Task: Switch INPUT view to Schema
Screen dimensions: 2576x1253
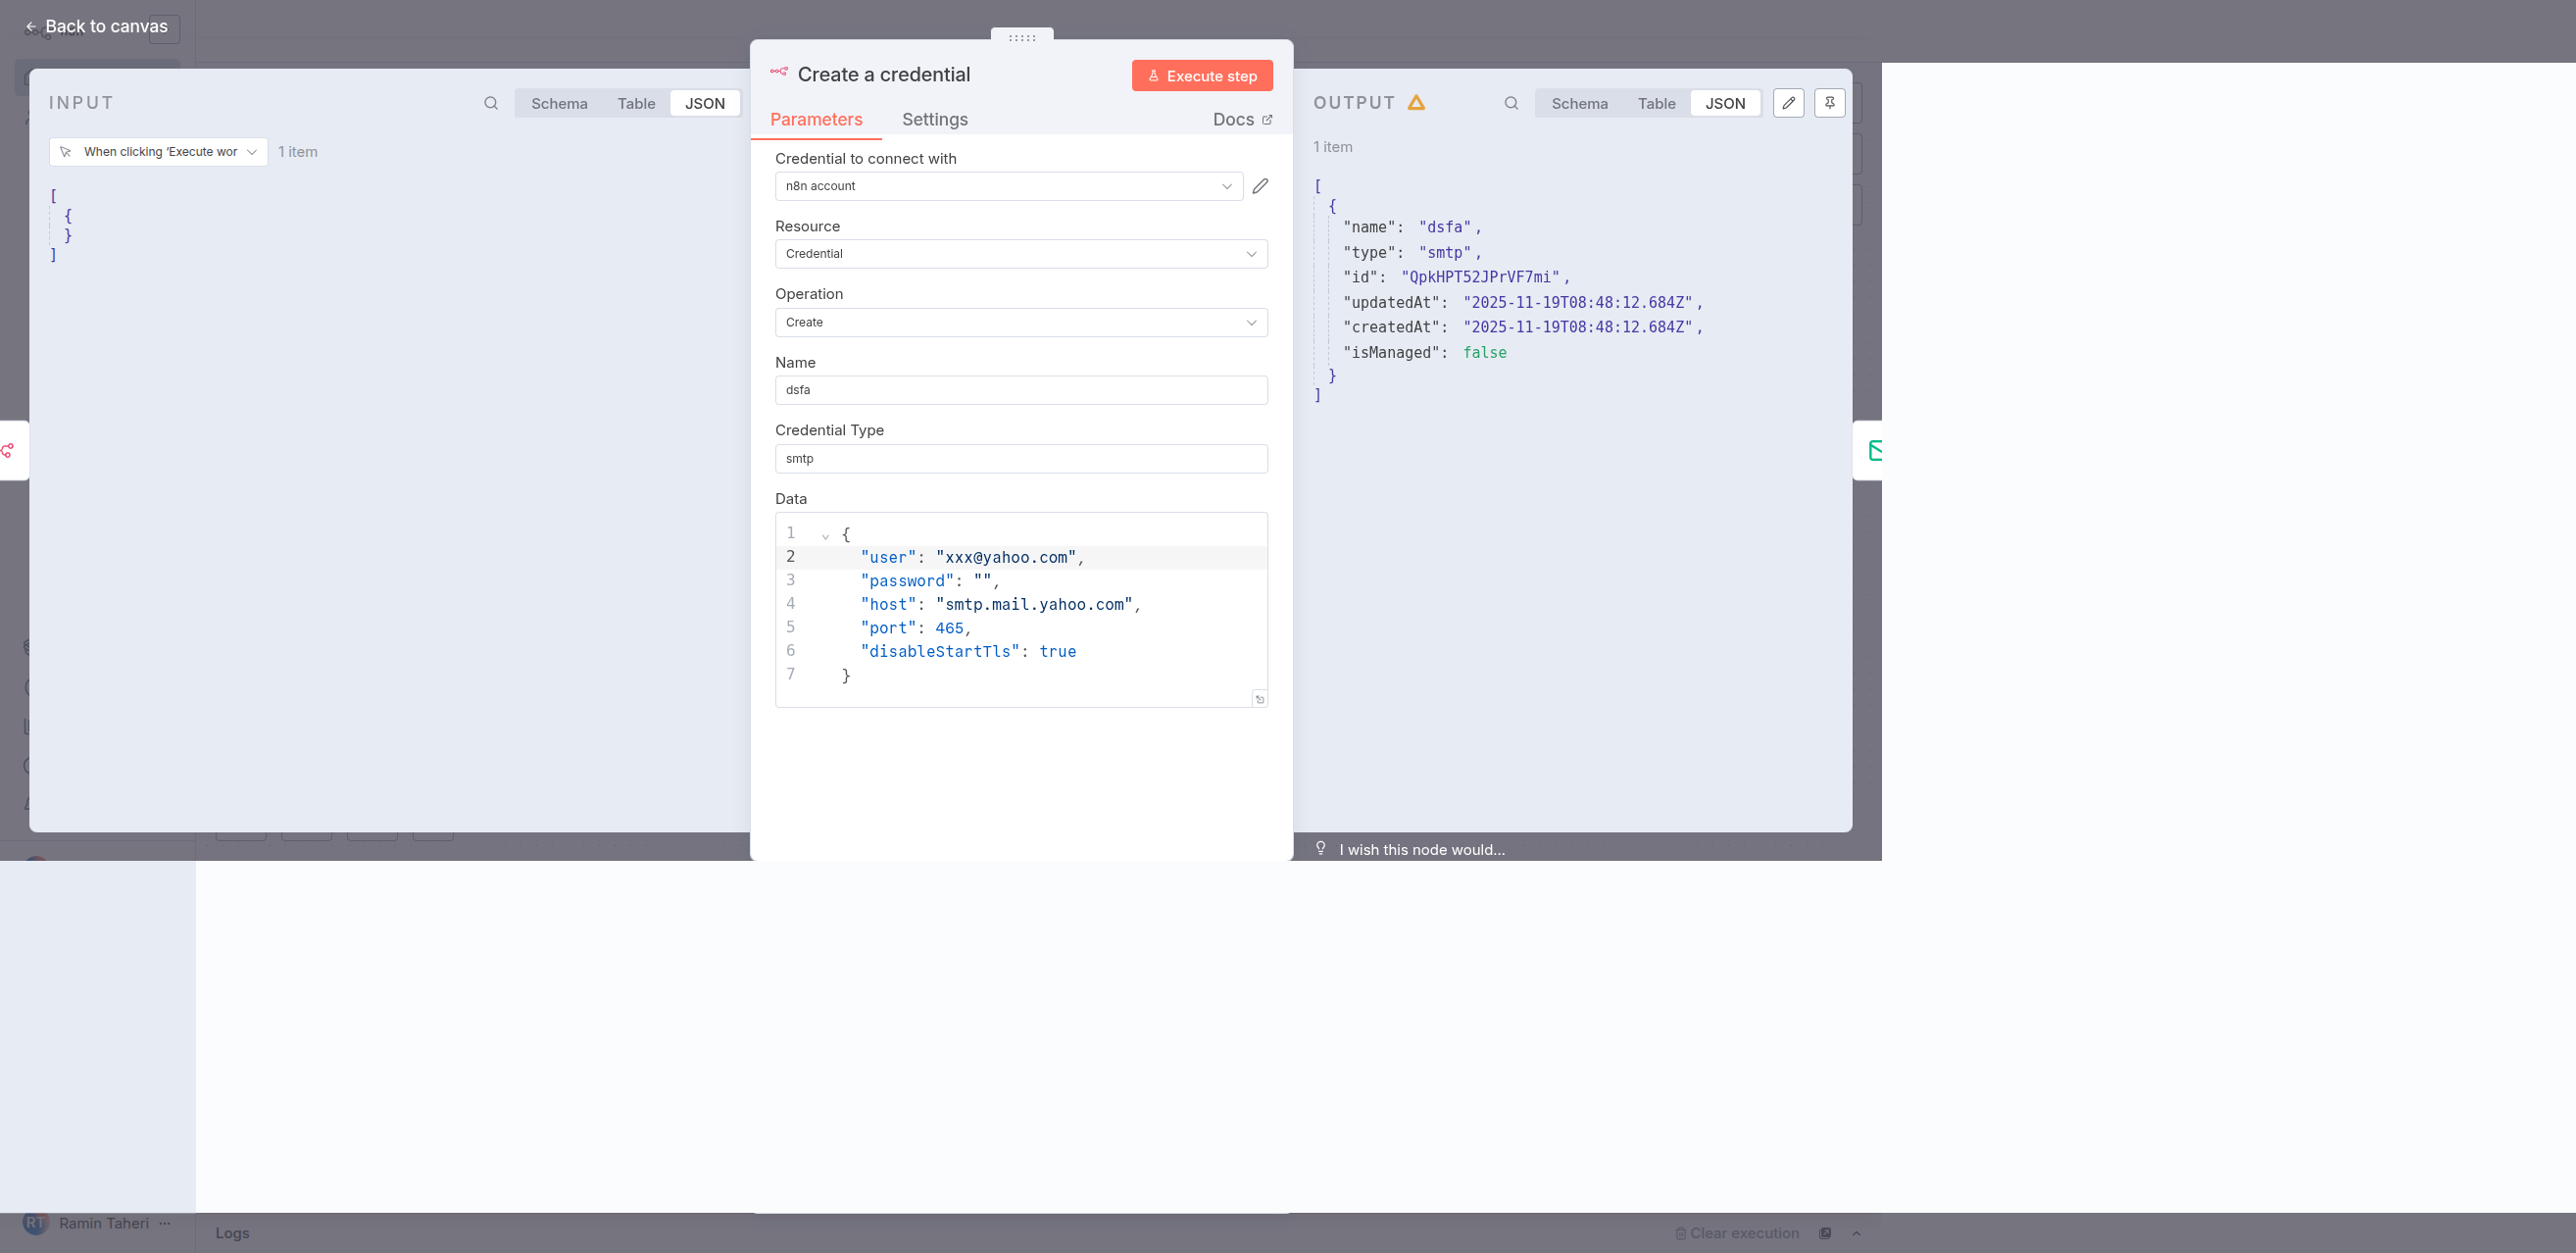Action: tap(559, 104)
